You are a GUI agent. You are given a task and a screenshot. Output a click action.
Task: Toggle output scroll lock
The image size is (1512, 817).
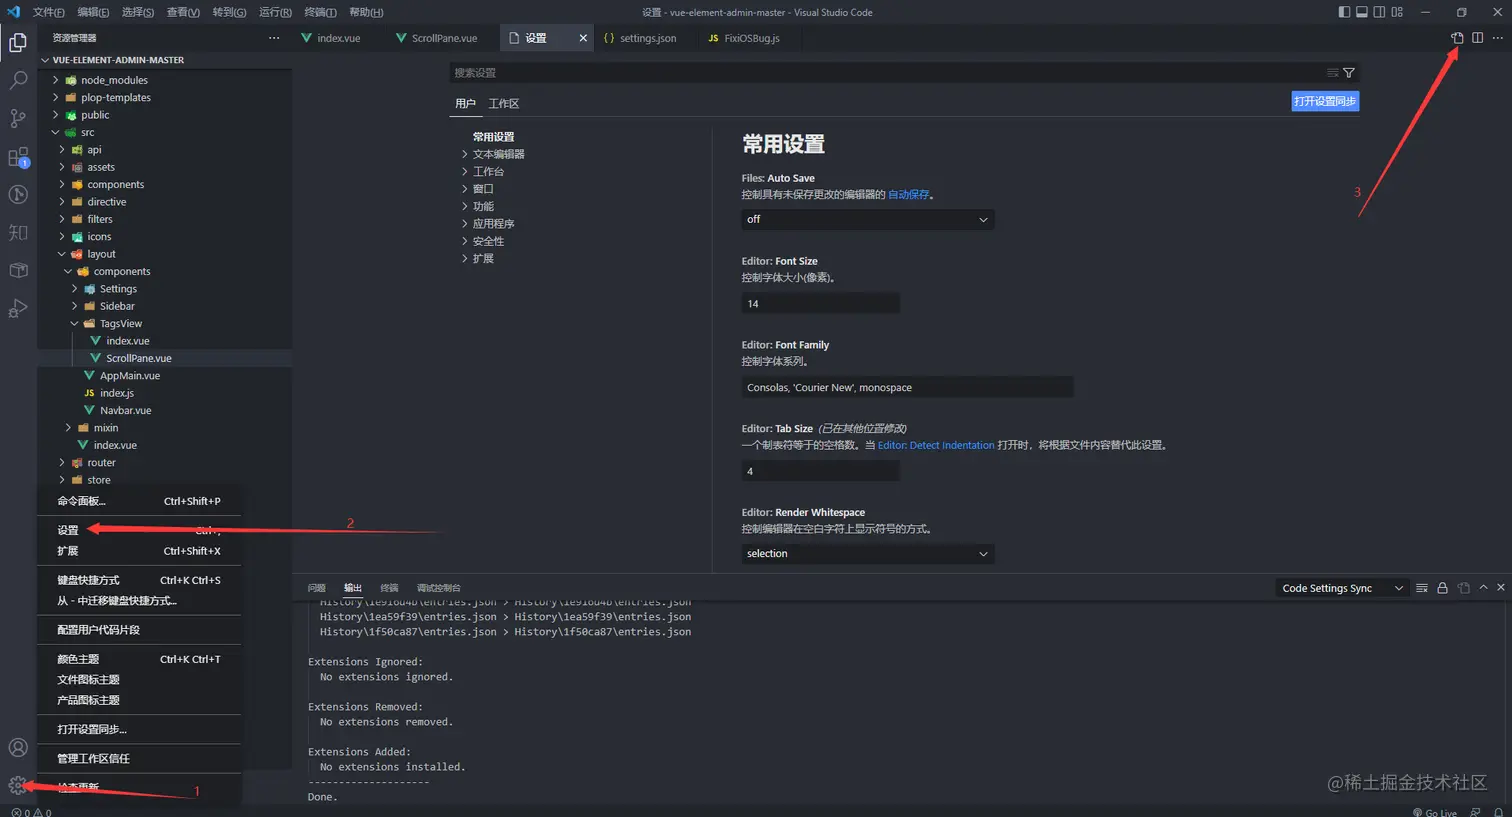1442,588
